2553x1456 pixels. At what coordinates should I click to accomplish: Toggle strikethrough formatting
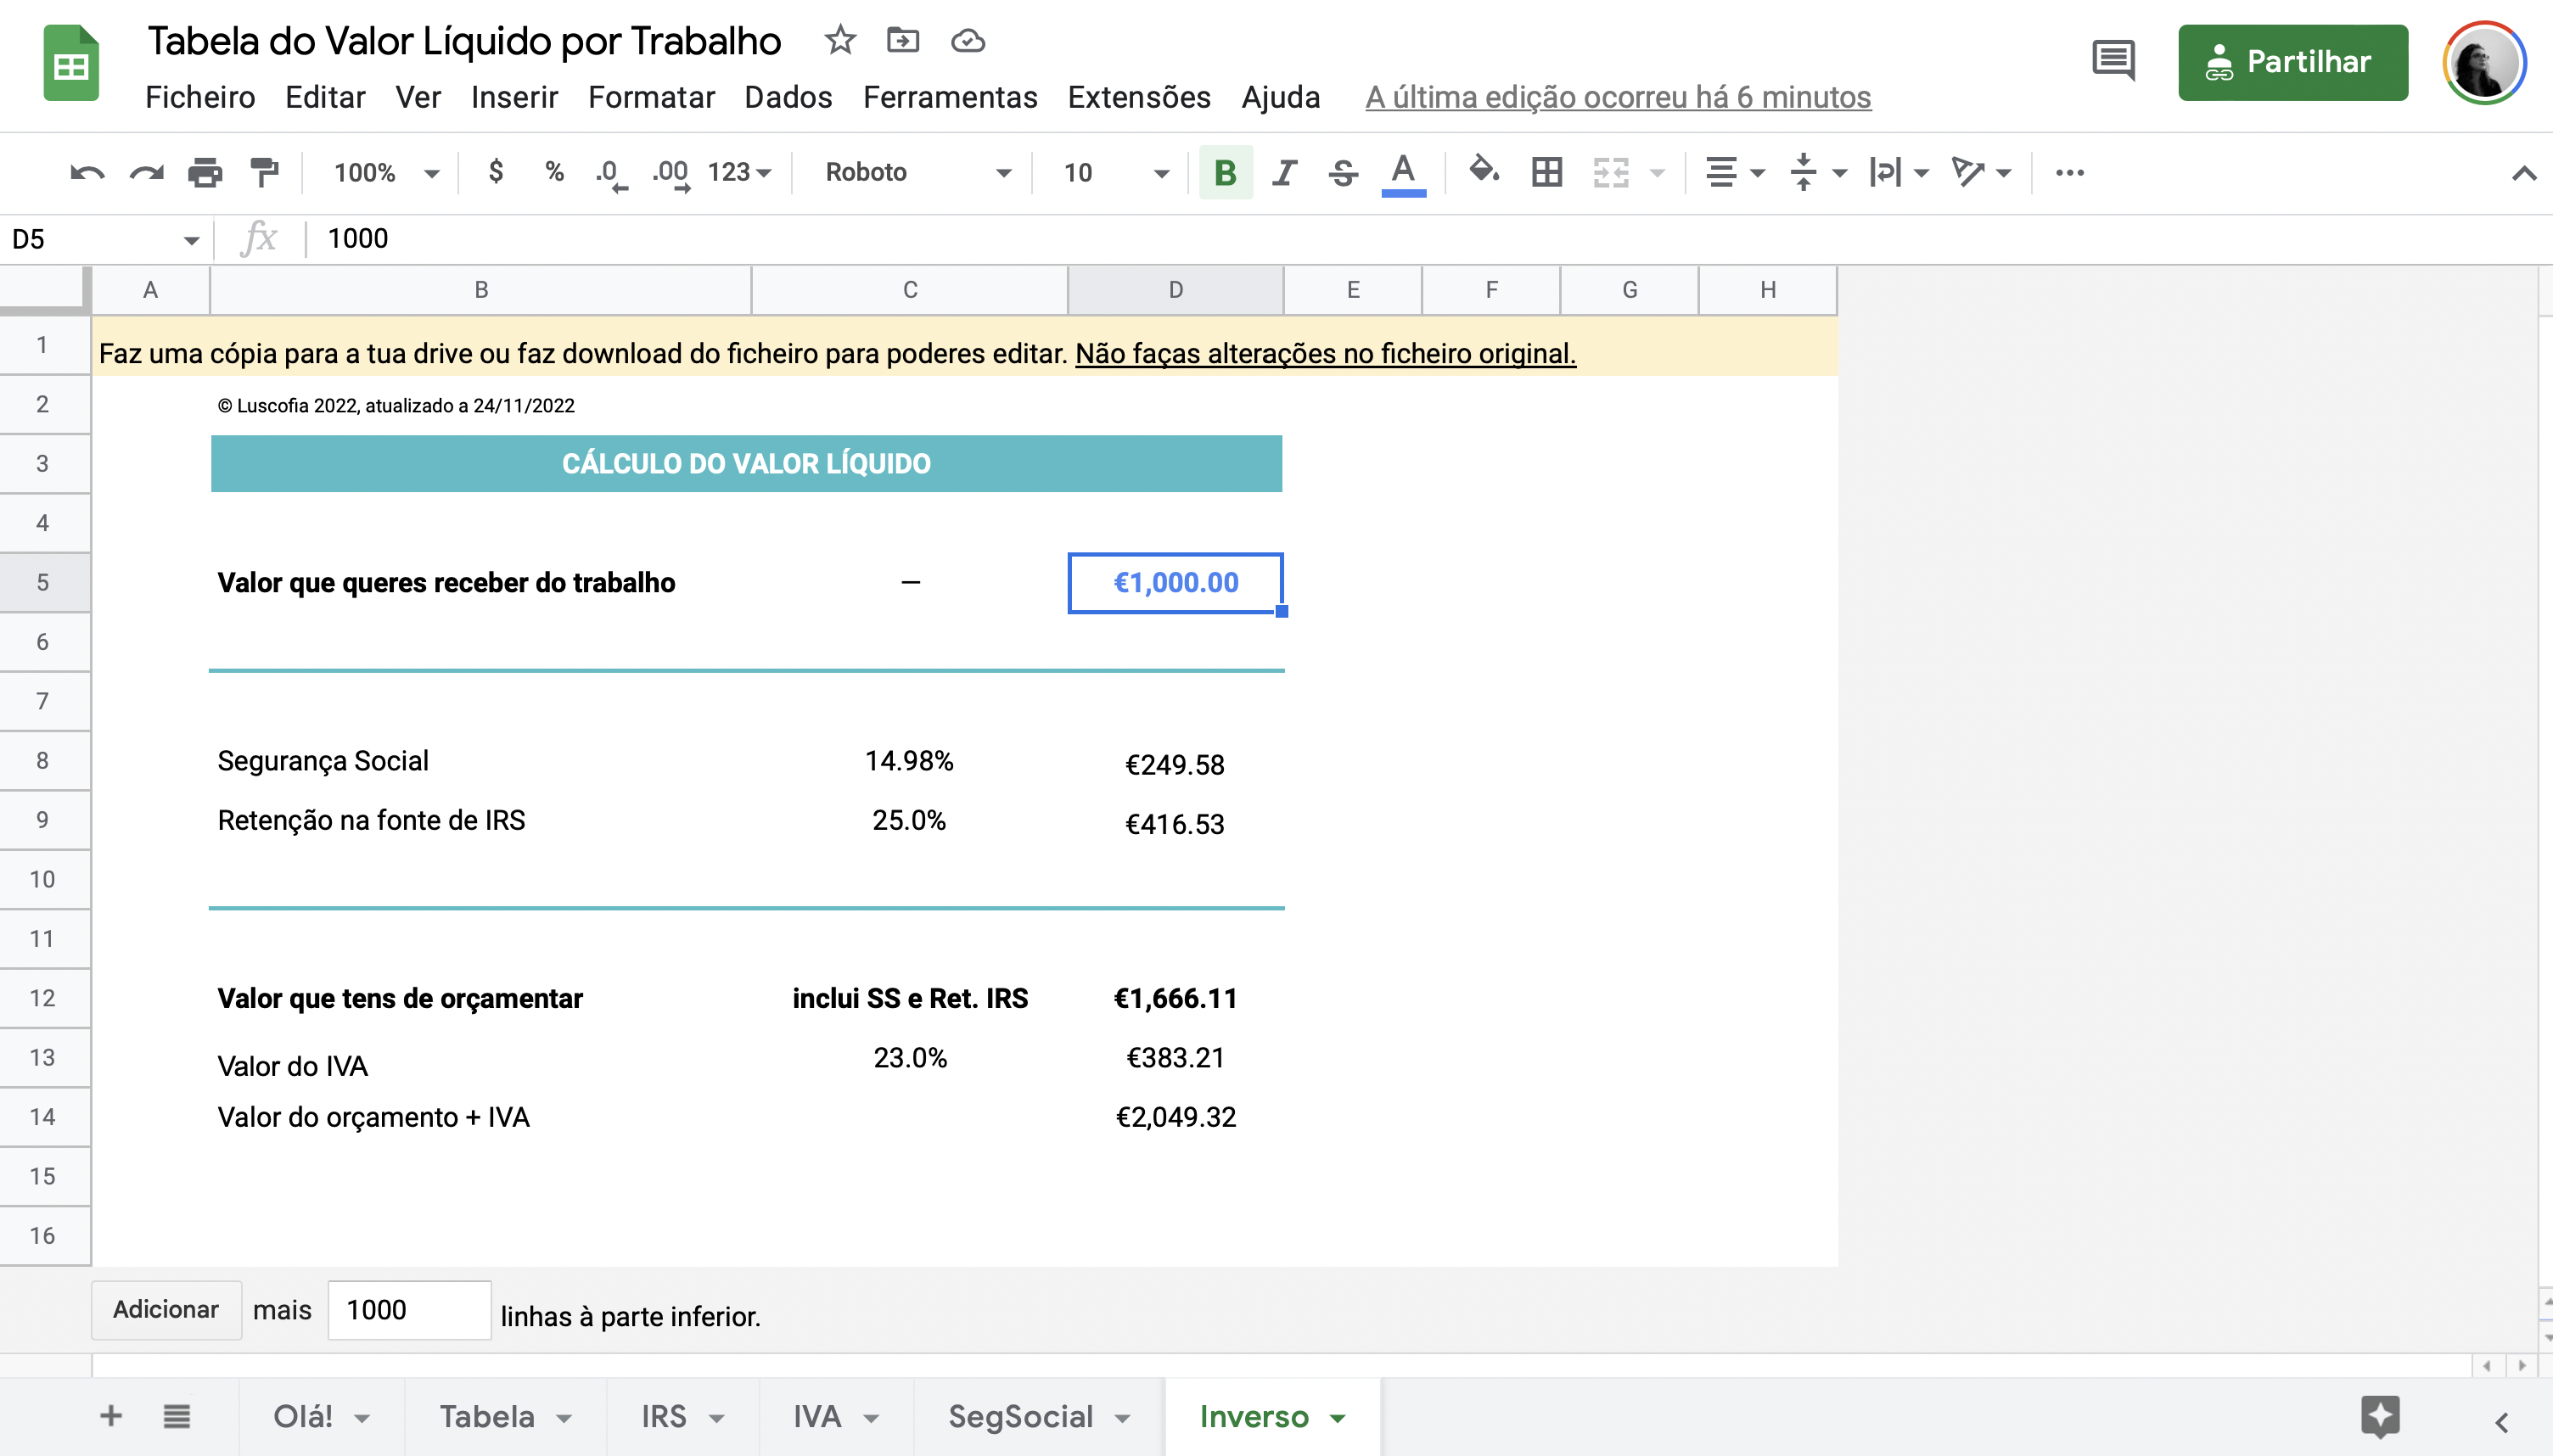point(1343,173)
